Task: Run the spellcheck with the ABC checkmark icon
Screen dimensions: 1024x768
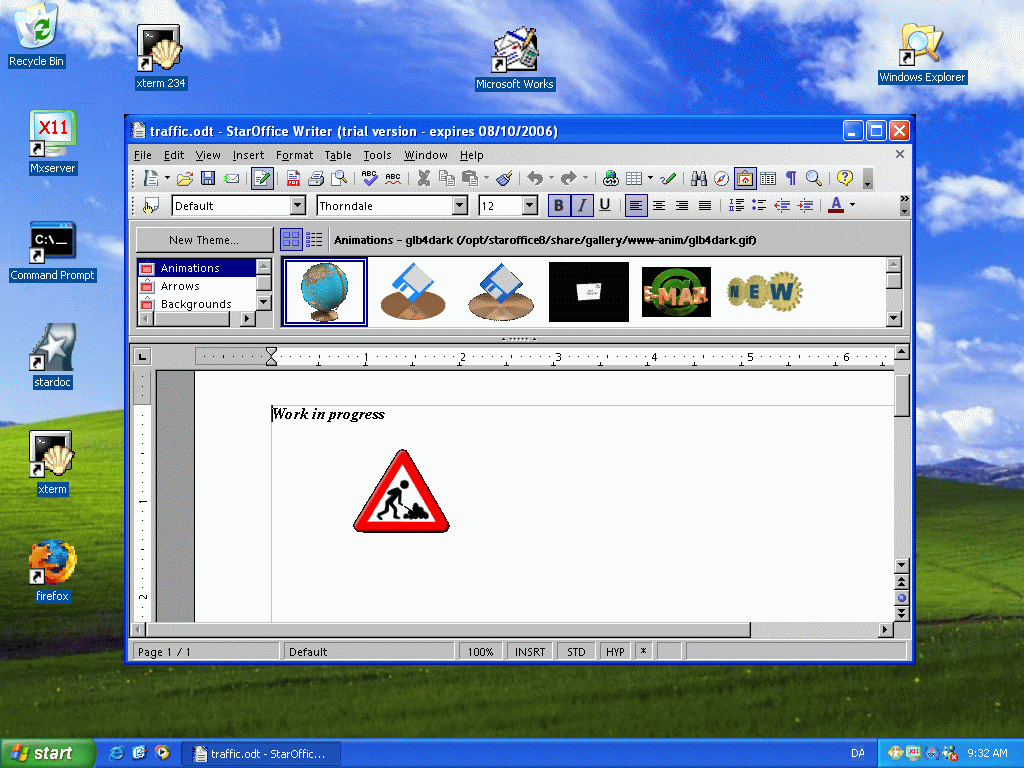Action: 370,178
